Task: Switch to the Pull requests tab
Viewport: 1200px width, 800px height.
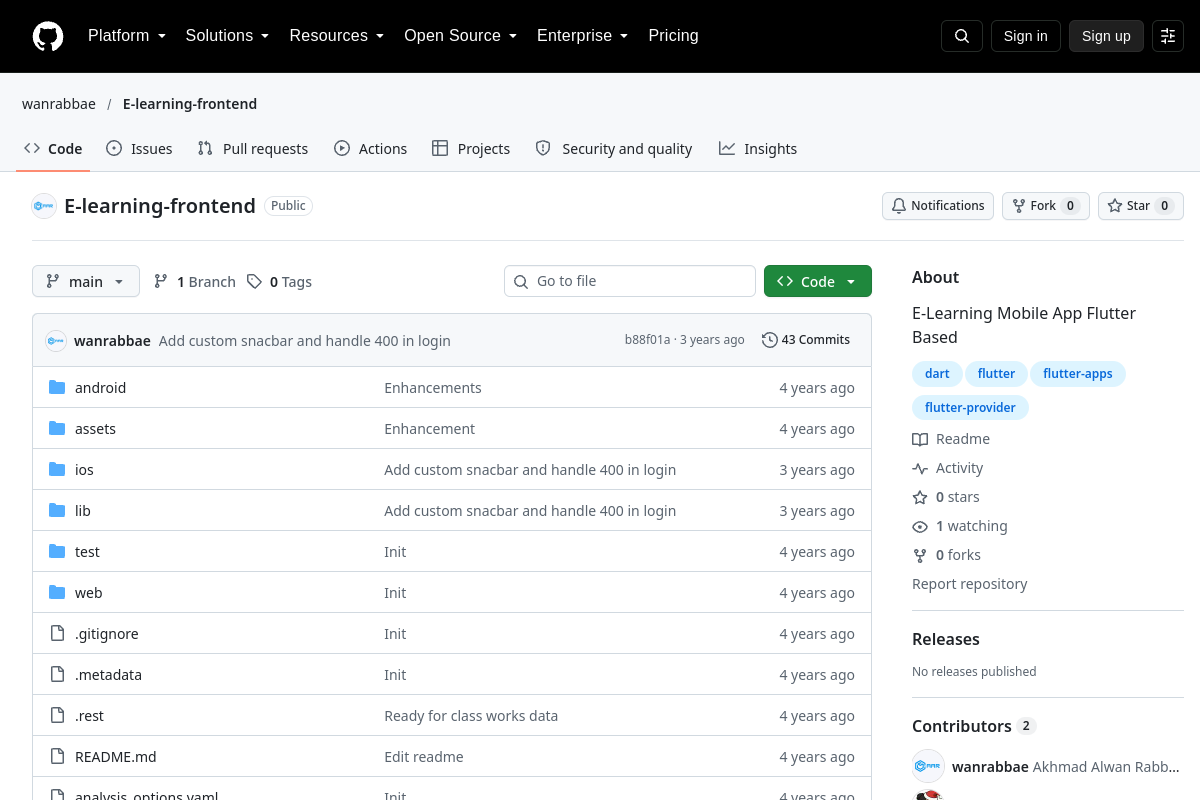Action: point(253,149)
